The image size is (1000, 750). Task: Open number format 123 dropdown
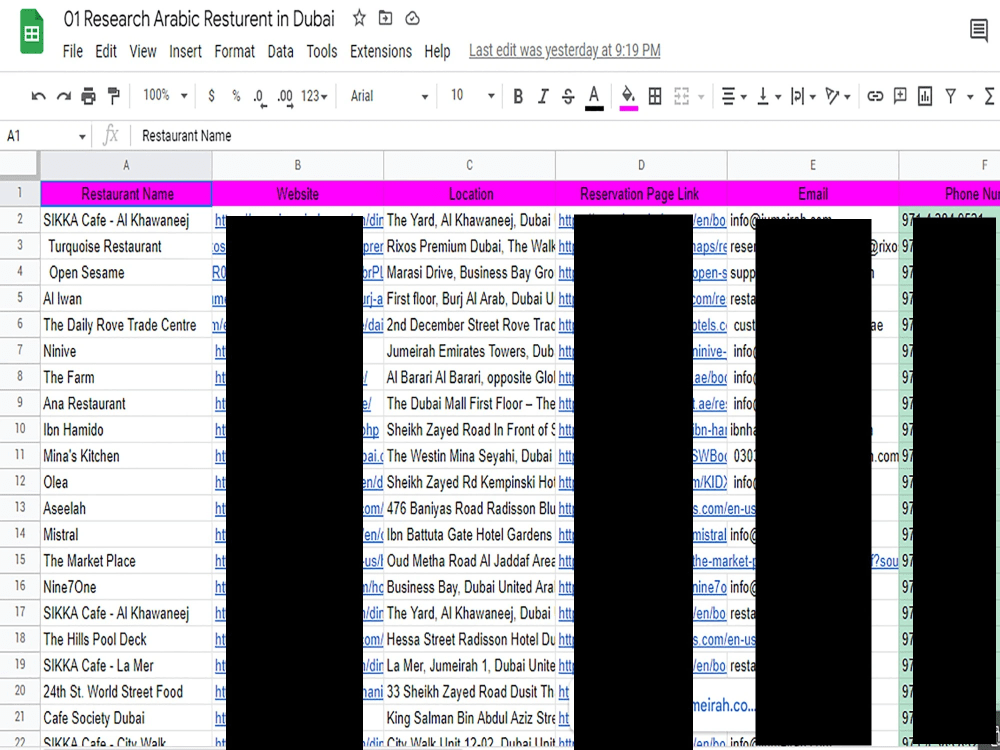[314, 96]
